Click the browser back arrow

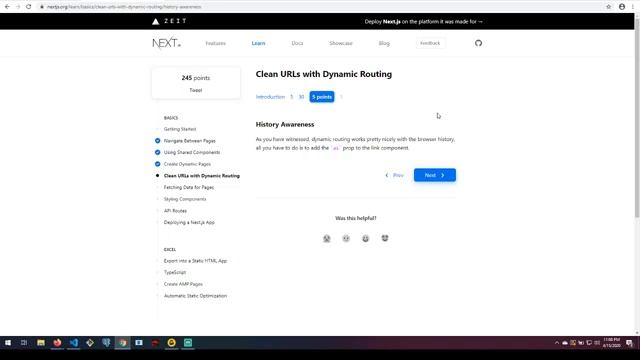7,7
